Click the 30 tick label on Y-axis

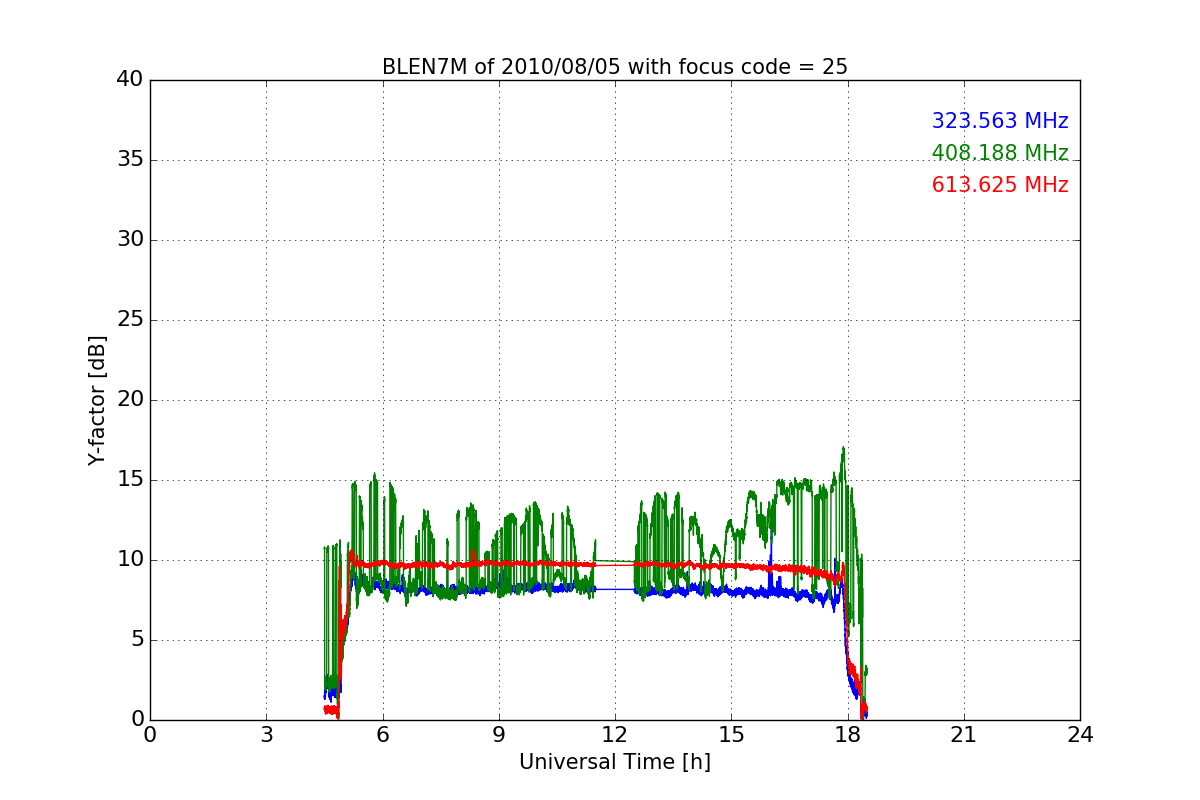pyautogui.click(x=129, y=240)
